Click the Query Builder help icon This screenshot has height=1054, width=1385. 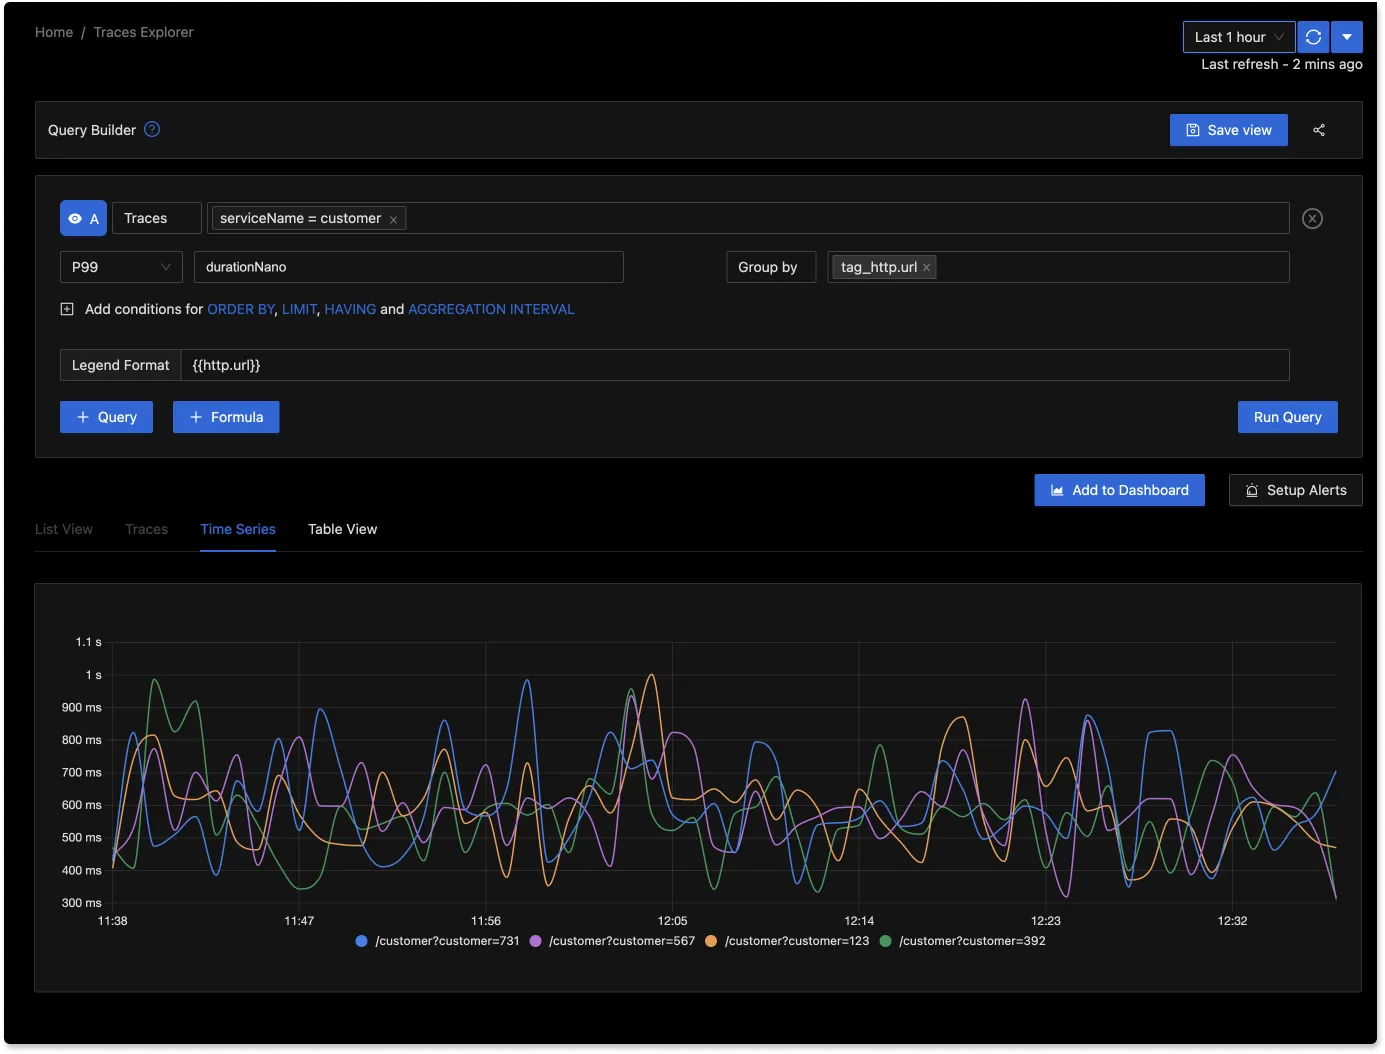click(152, 129)
